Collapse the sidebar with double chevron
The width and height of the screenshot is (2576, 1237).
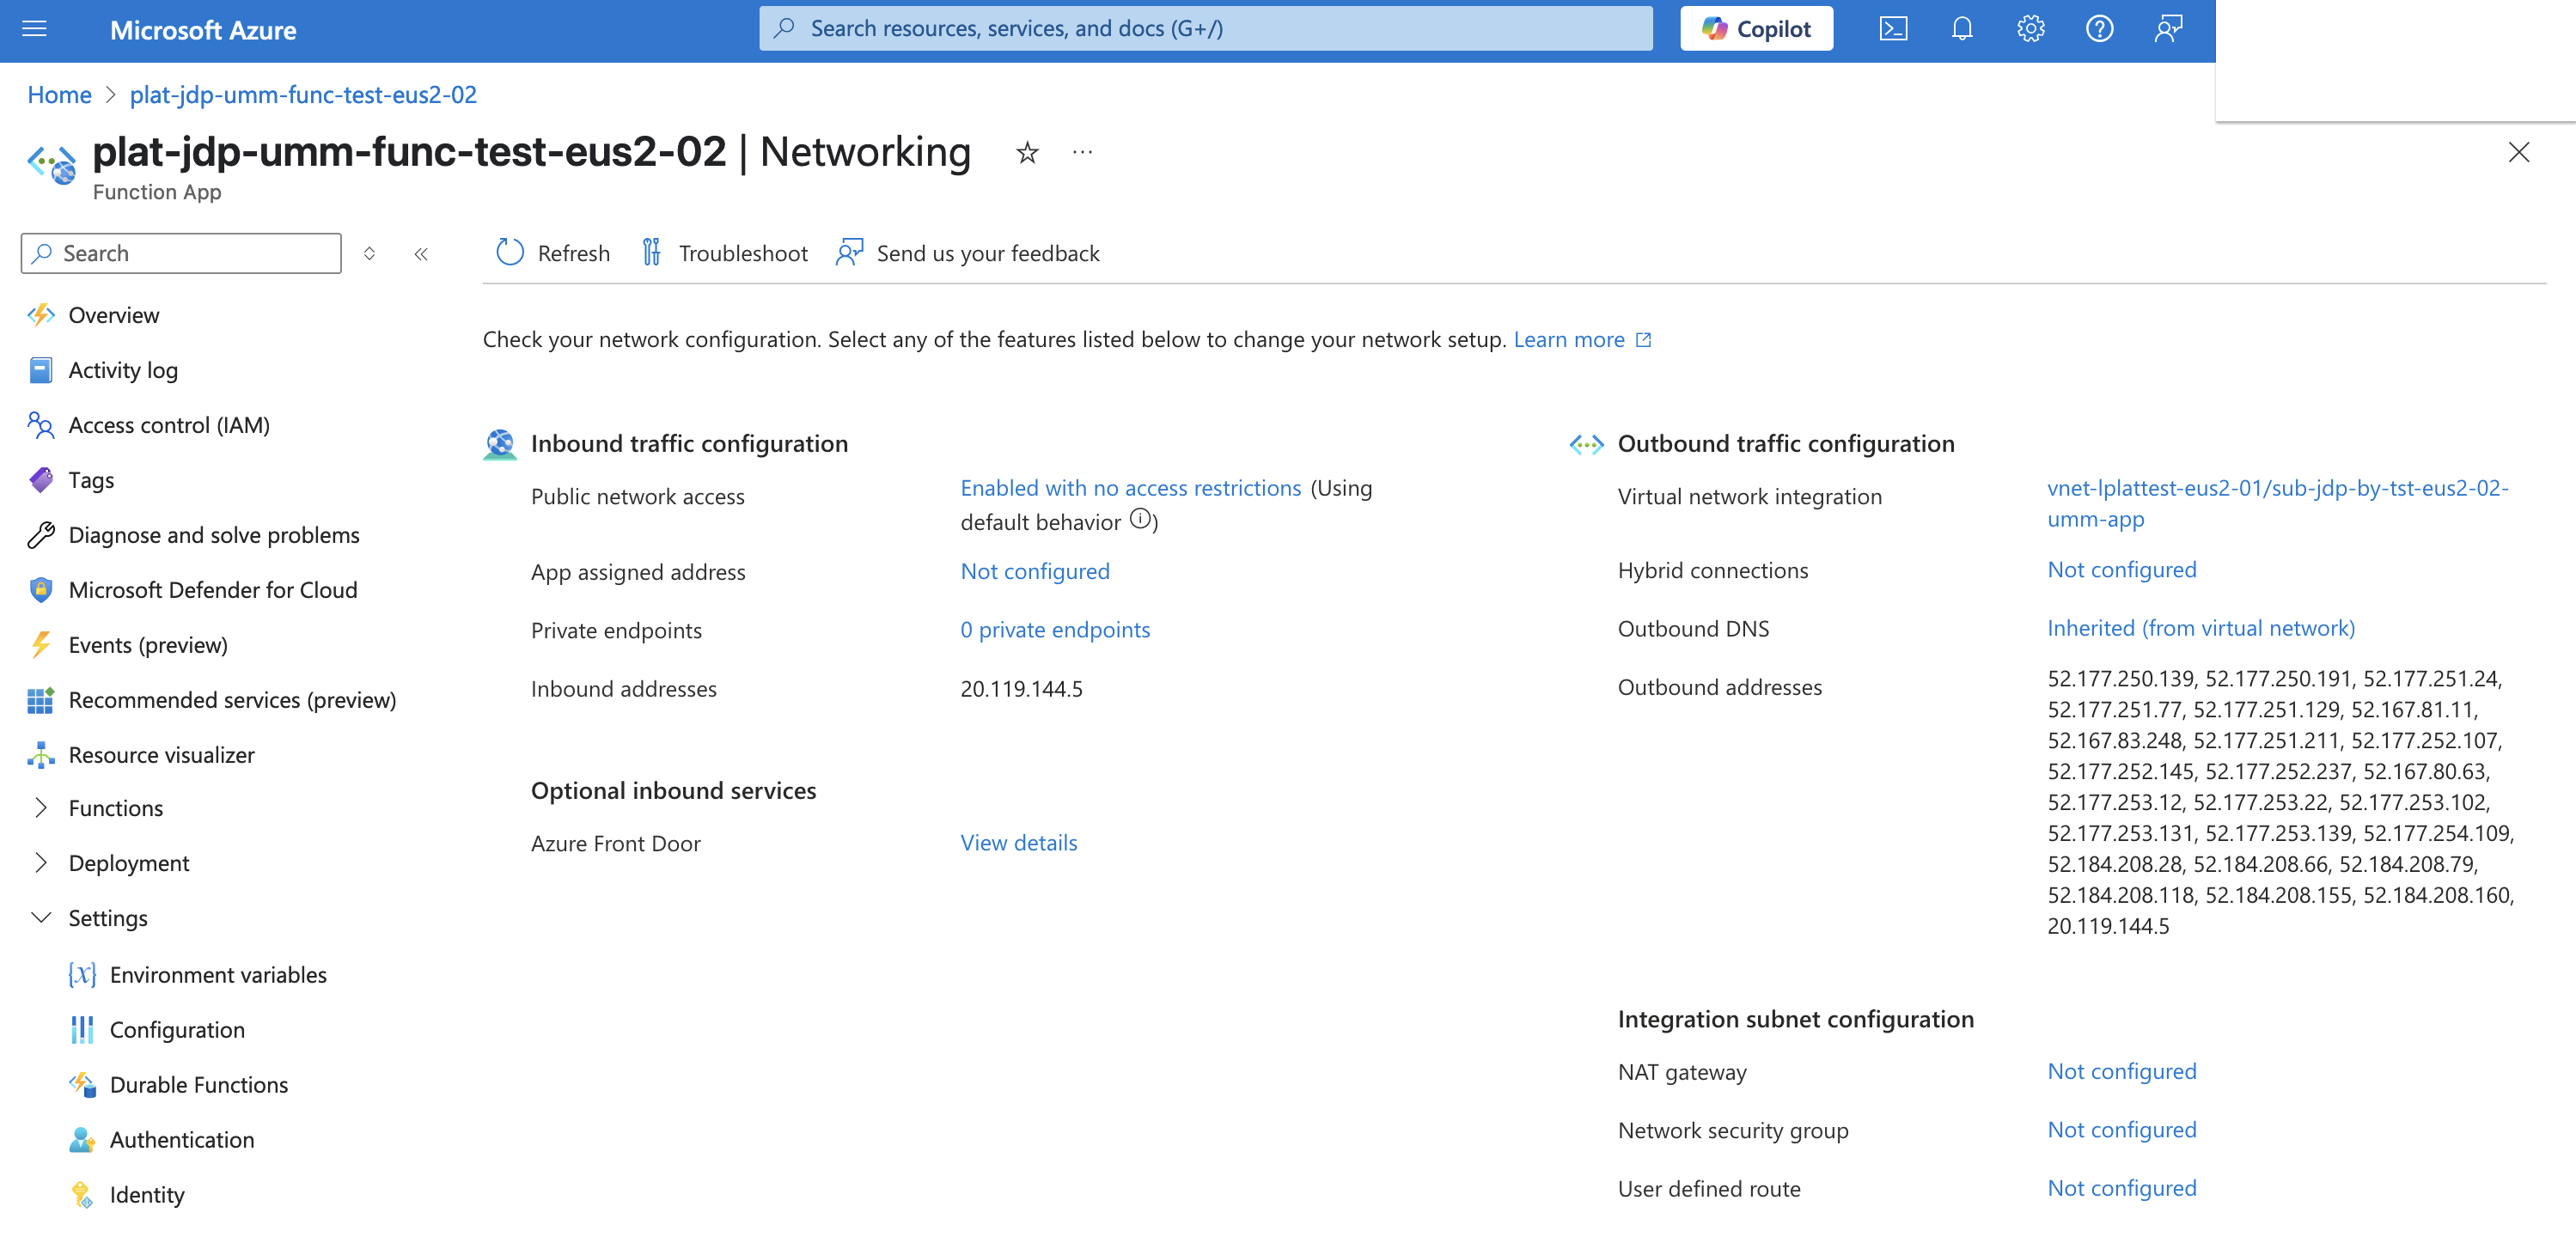(x=421, y=254)
